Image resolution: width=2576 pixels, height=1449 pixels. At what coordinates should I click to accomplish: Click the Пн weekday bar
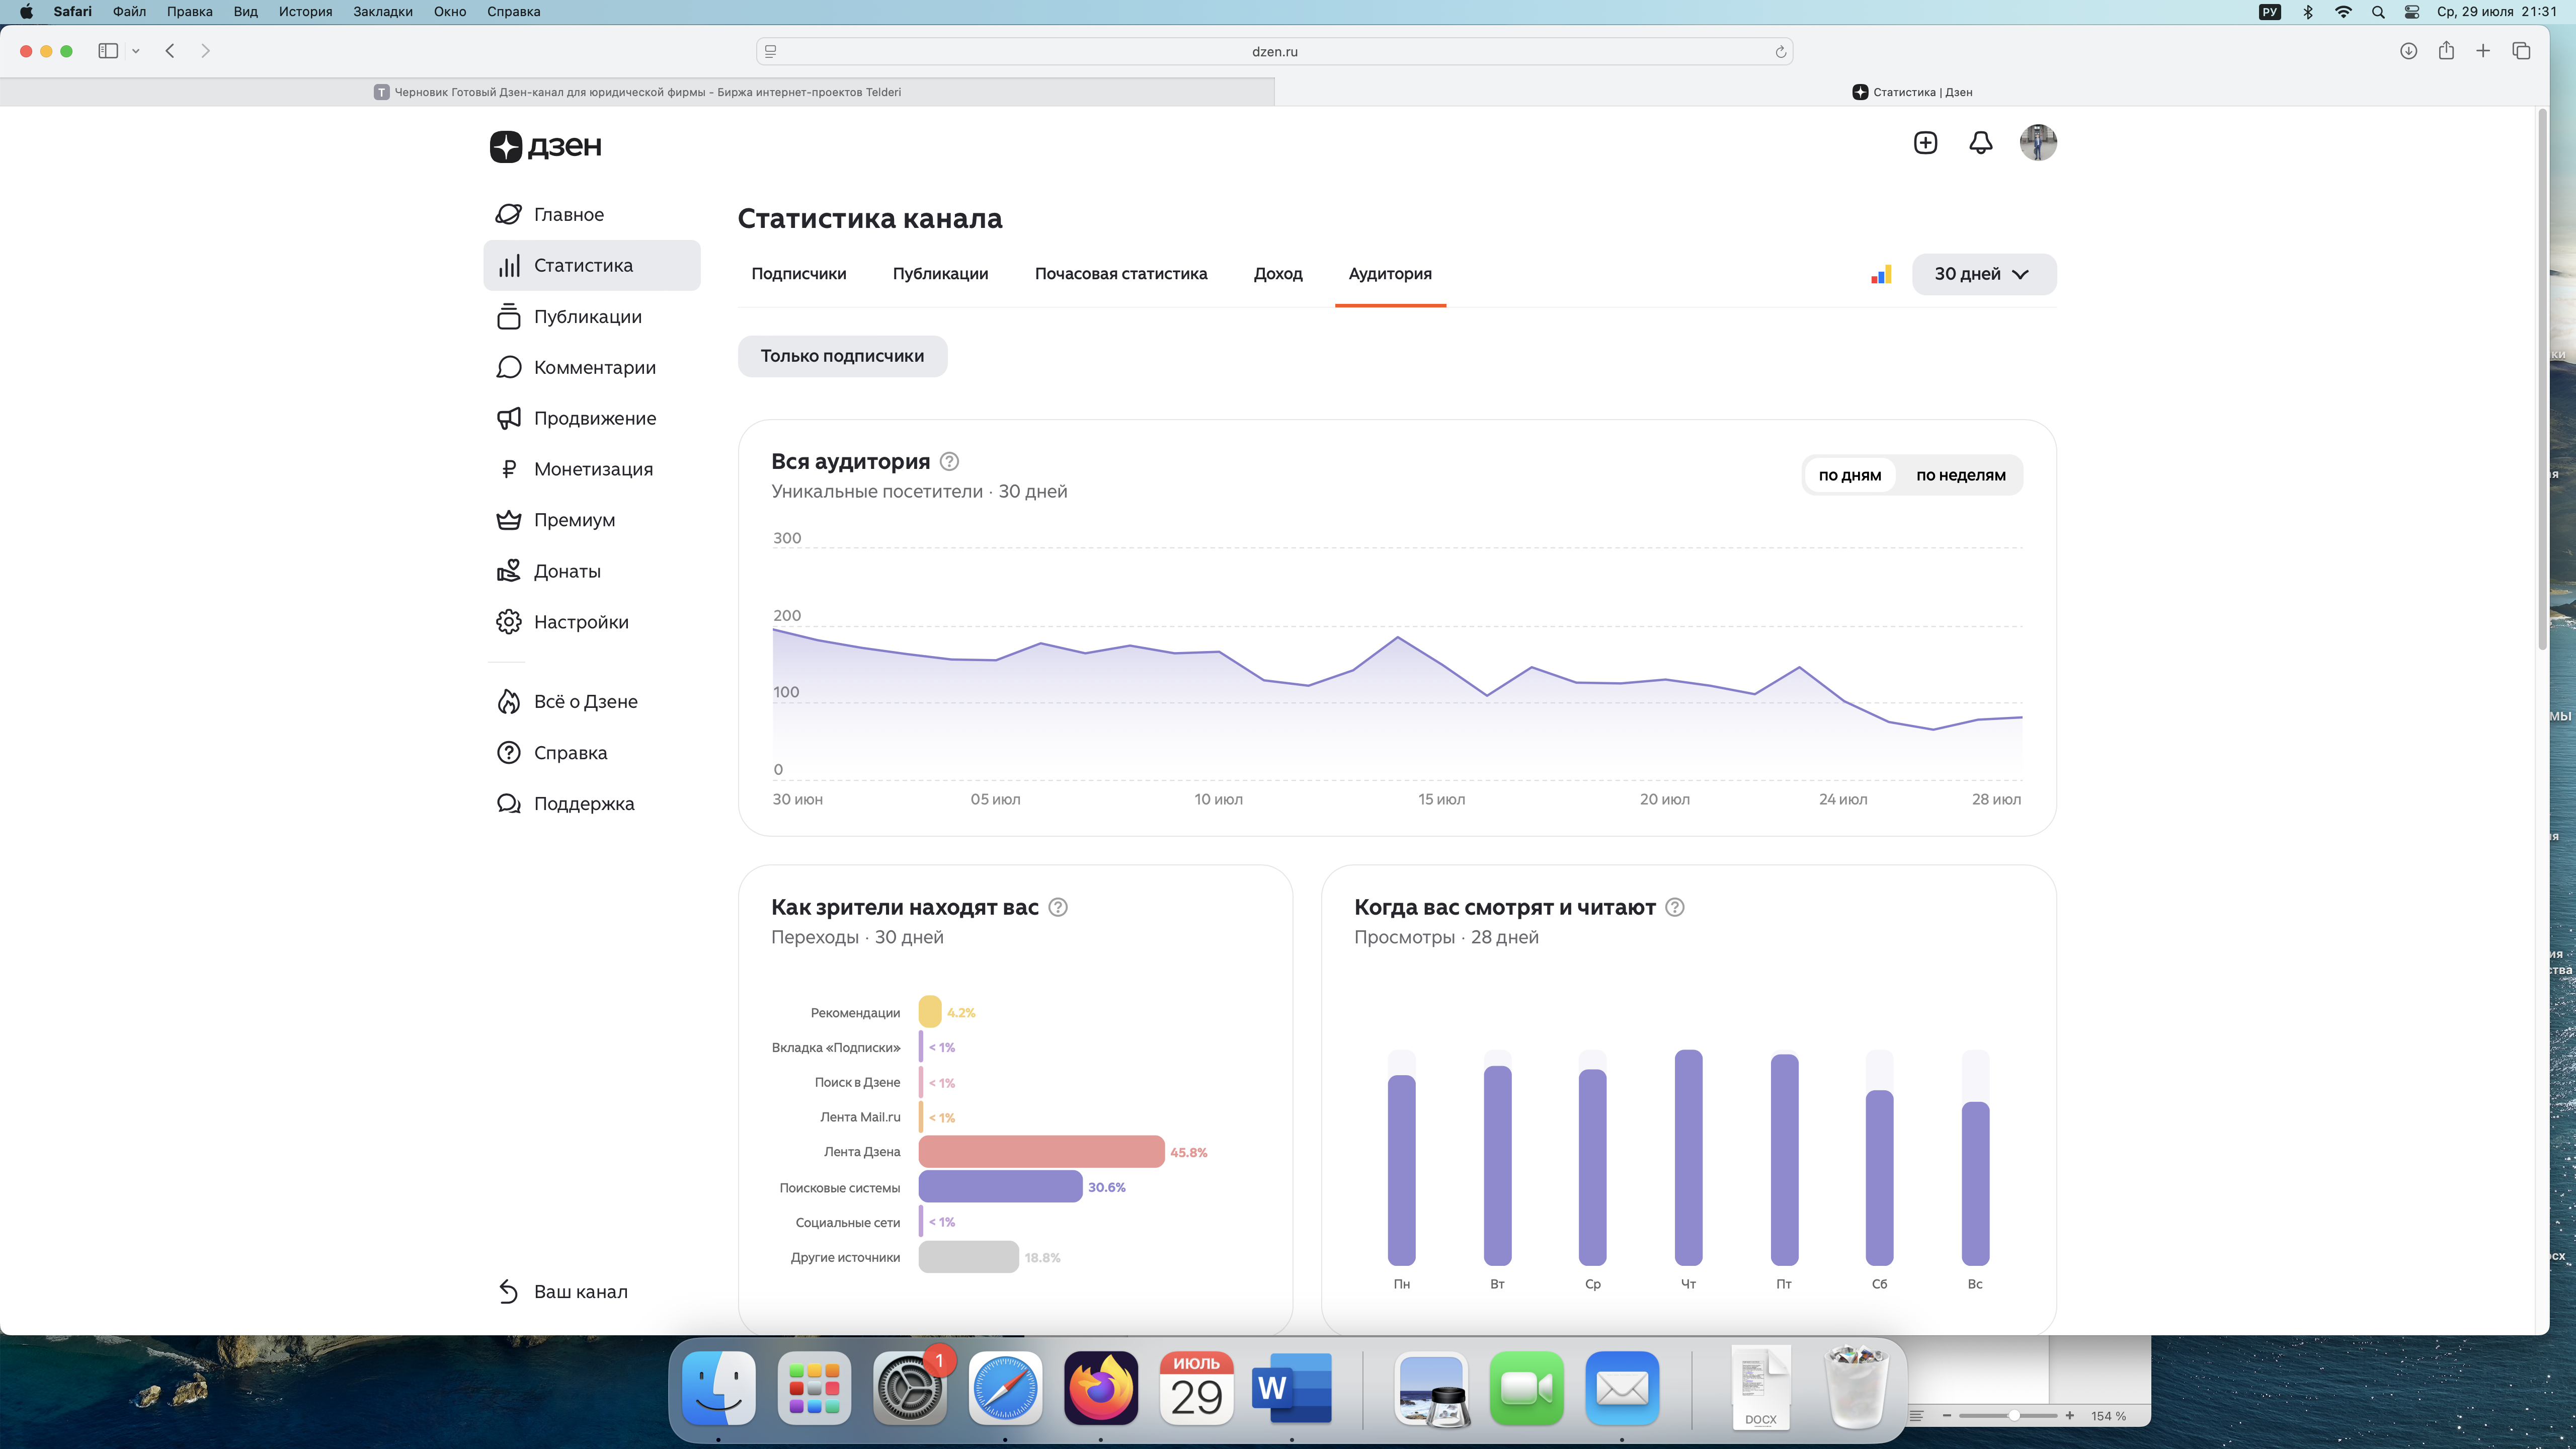pos(1401,1170)
